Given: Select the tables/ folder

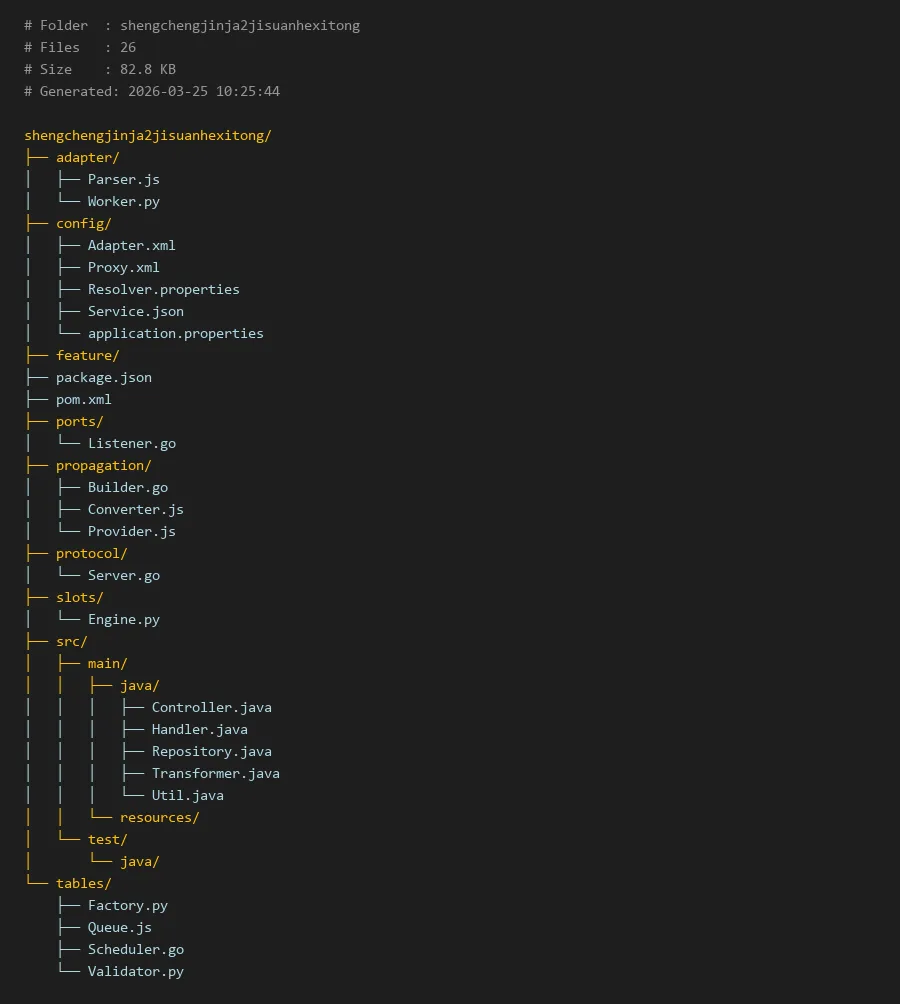Looking at the screenshot, I should point(84,883).
